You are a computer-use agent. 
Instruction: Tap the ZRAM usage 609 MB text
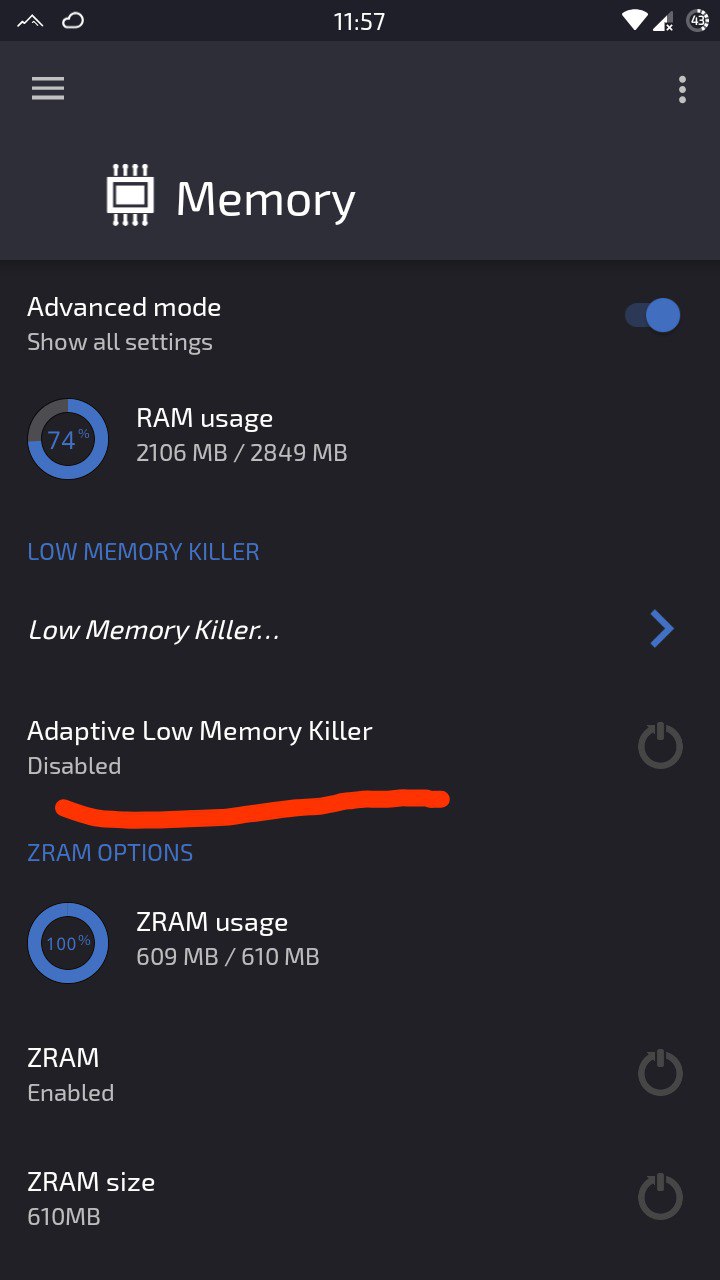click(x=227, y=957)
